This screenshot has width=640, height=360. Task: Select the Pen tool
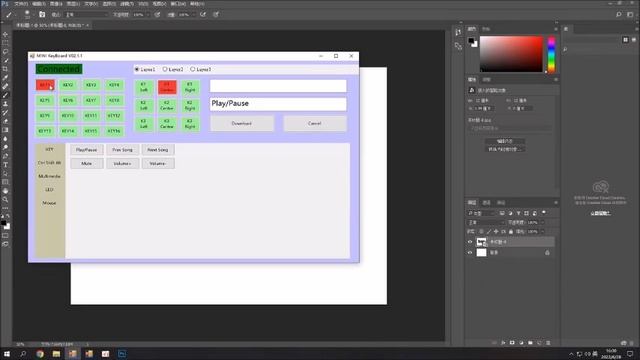coord(5,156)
